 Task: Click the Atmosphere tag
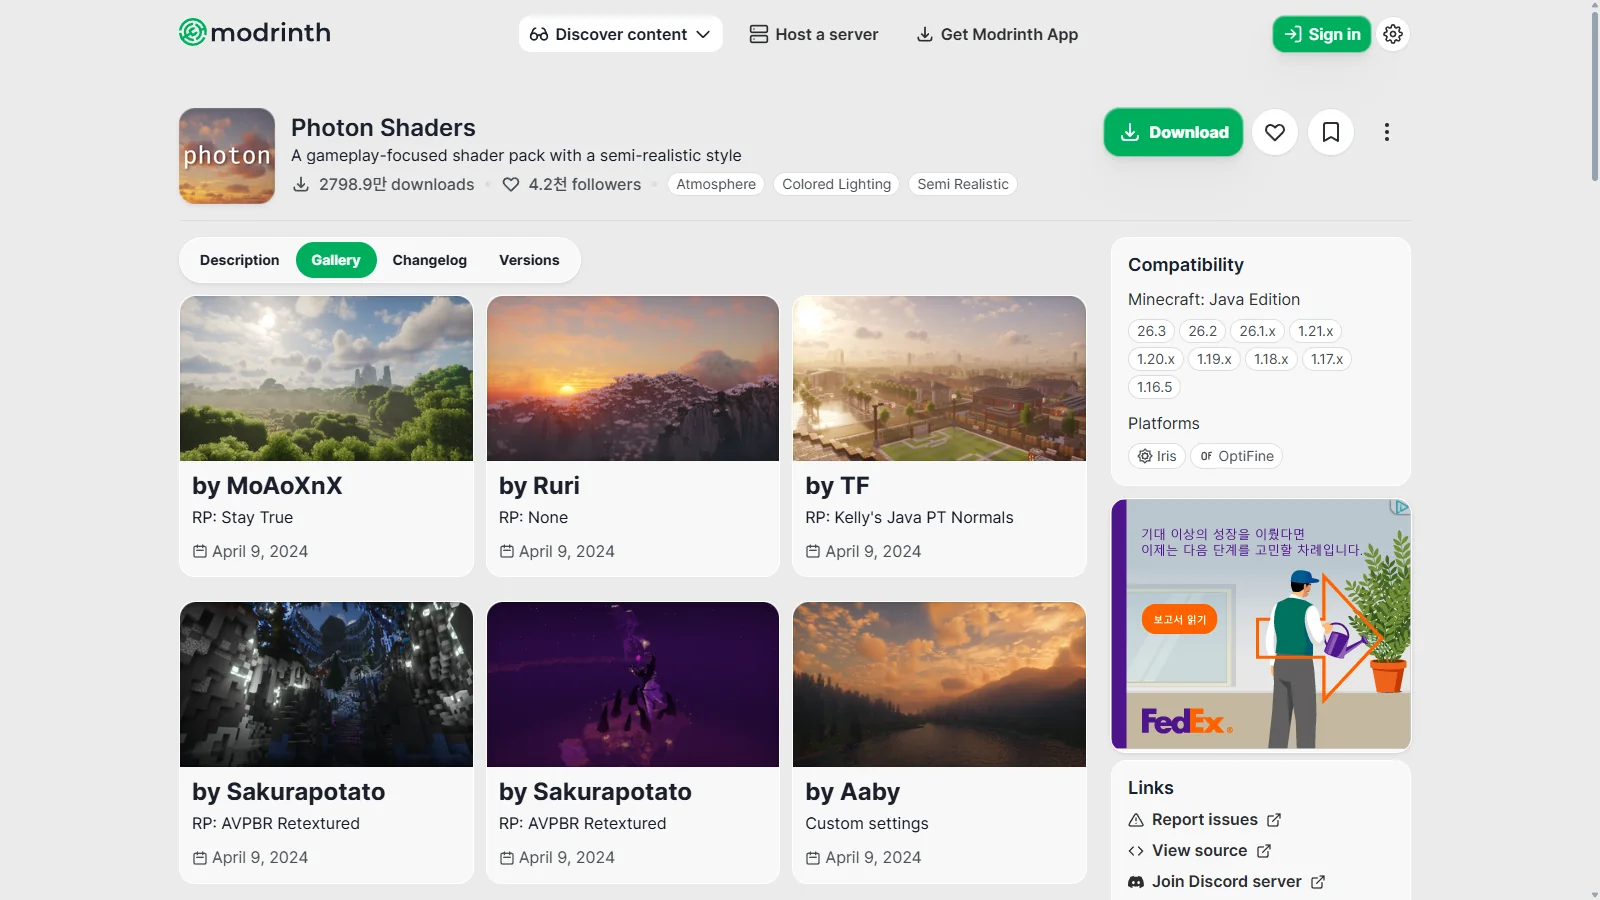pos(716,184)
